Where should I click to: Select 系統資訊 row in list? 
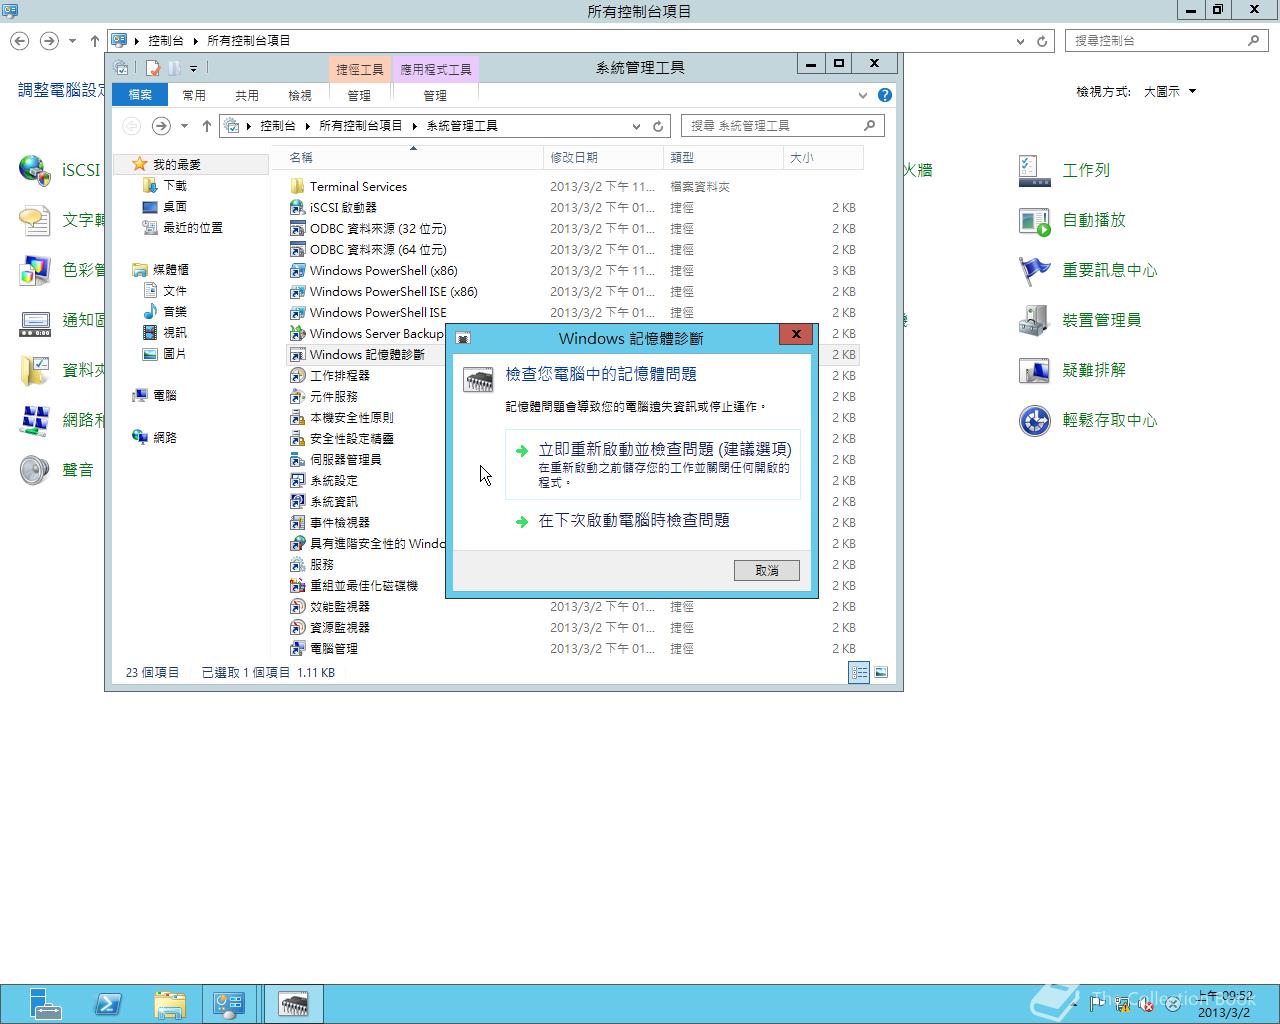click(574, 501)
